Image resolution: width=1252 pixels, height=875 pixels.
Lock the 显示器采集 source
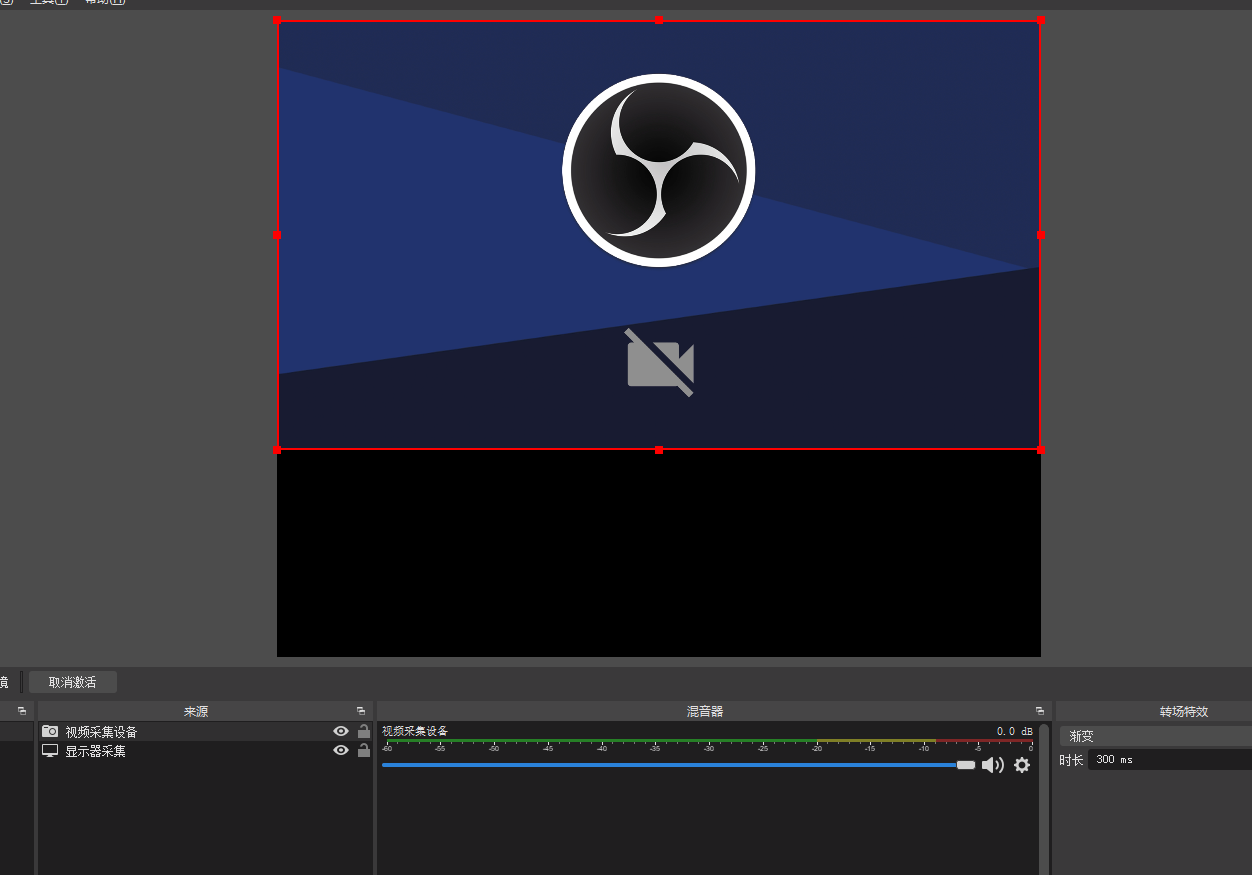364,750
